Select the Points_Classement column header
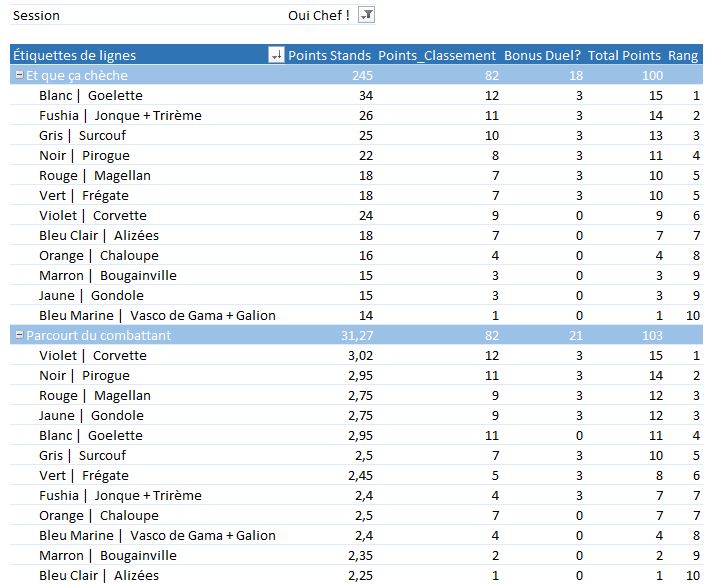The image size is (715, 584). (x=437, y=56)
